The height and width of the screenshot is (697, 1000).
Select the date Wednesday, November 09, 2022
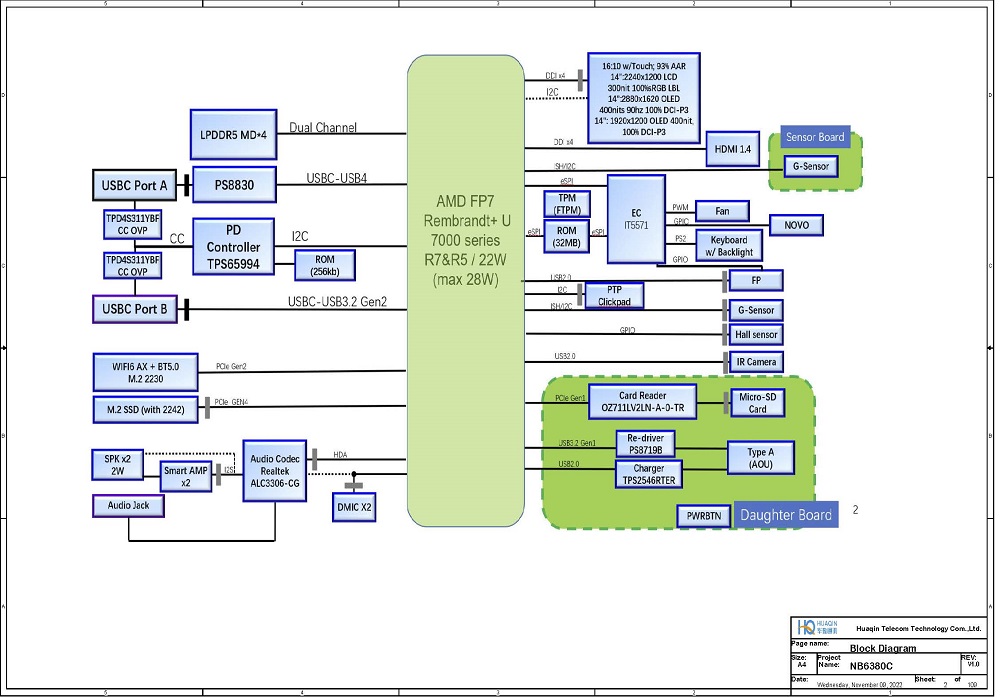[x=860, y=685]
